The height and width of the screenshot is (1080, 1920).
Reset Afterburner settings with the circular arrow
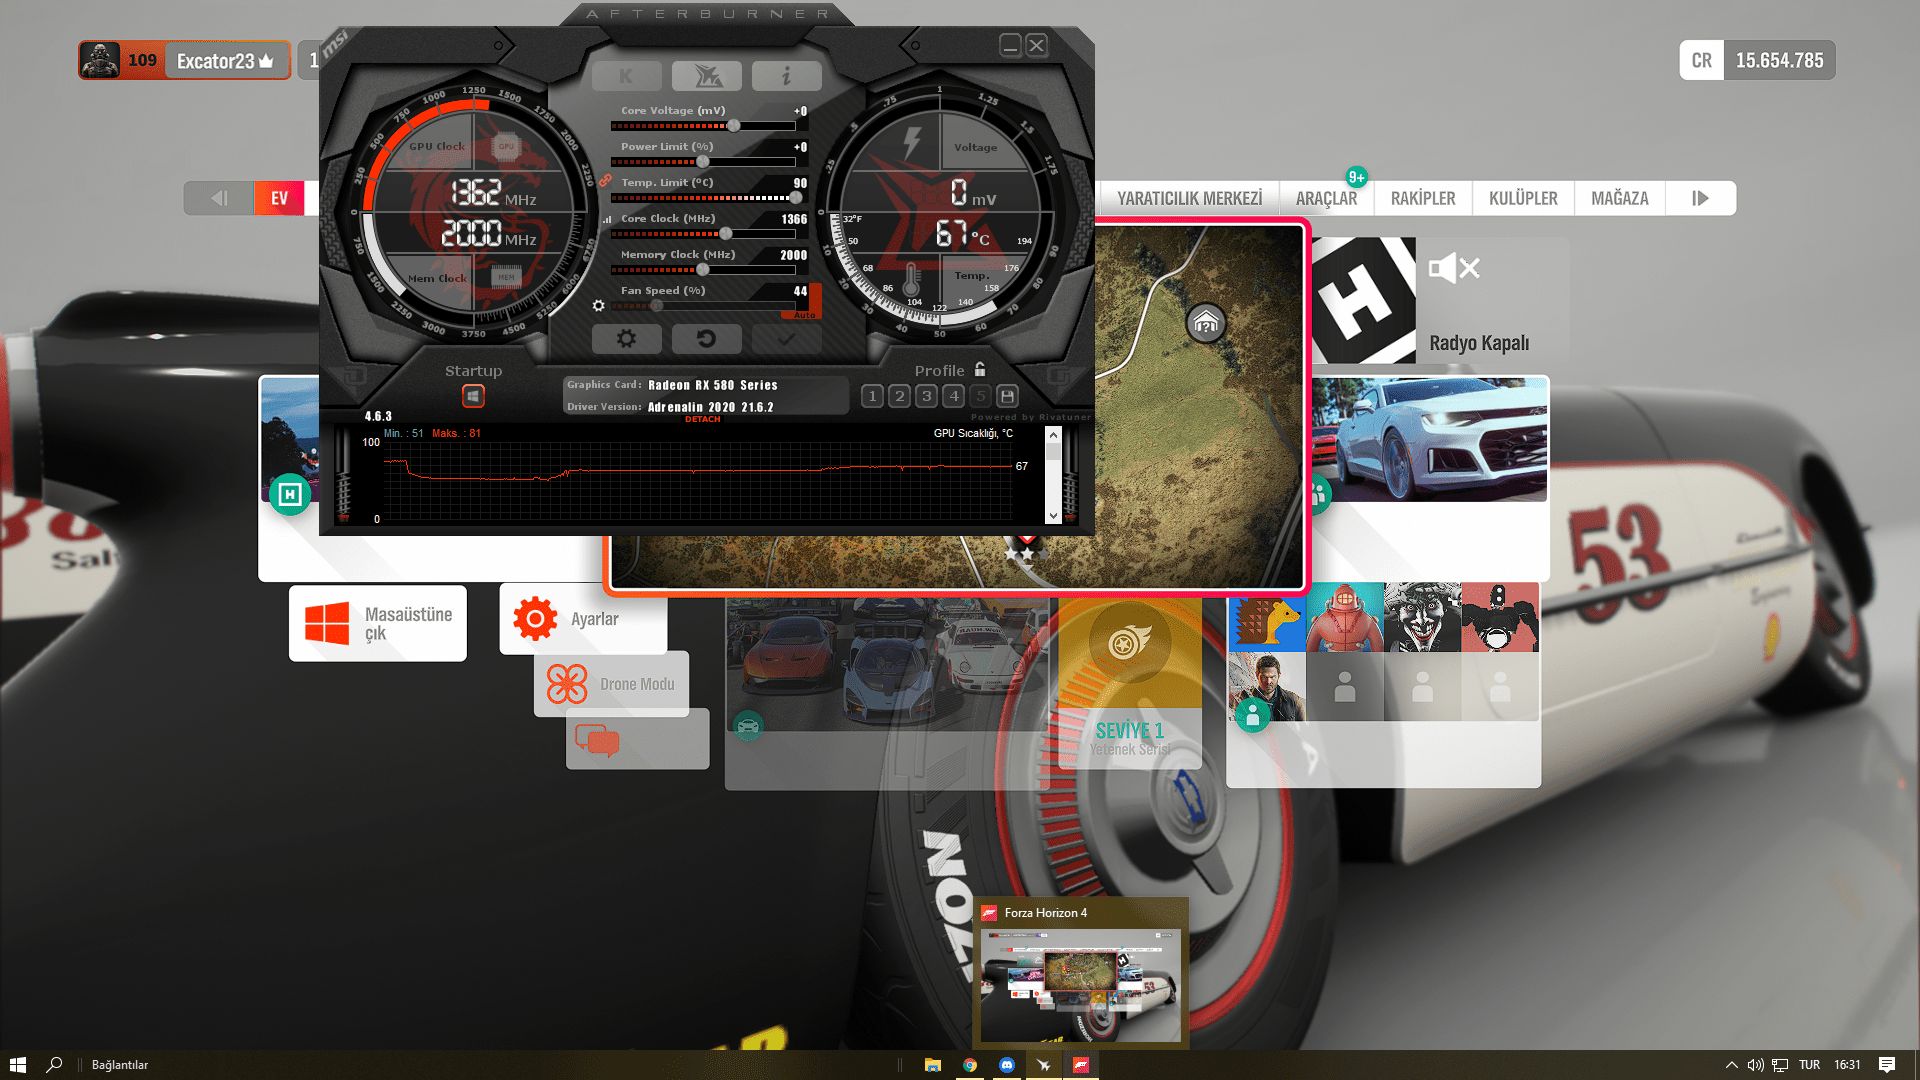pyautogui.click(x=706, y=339)
